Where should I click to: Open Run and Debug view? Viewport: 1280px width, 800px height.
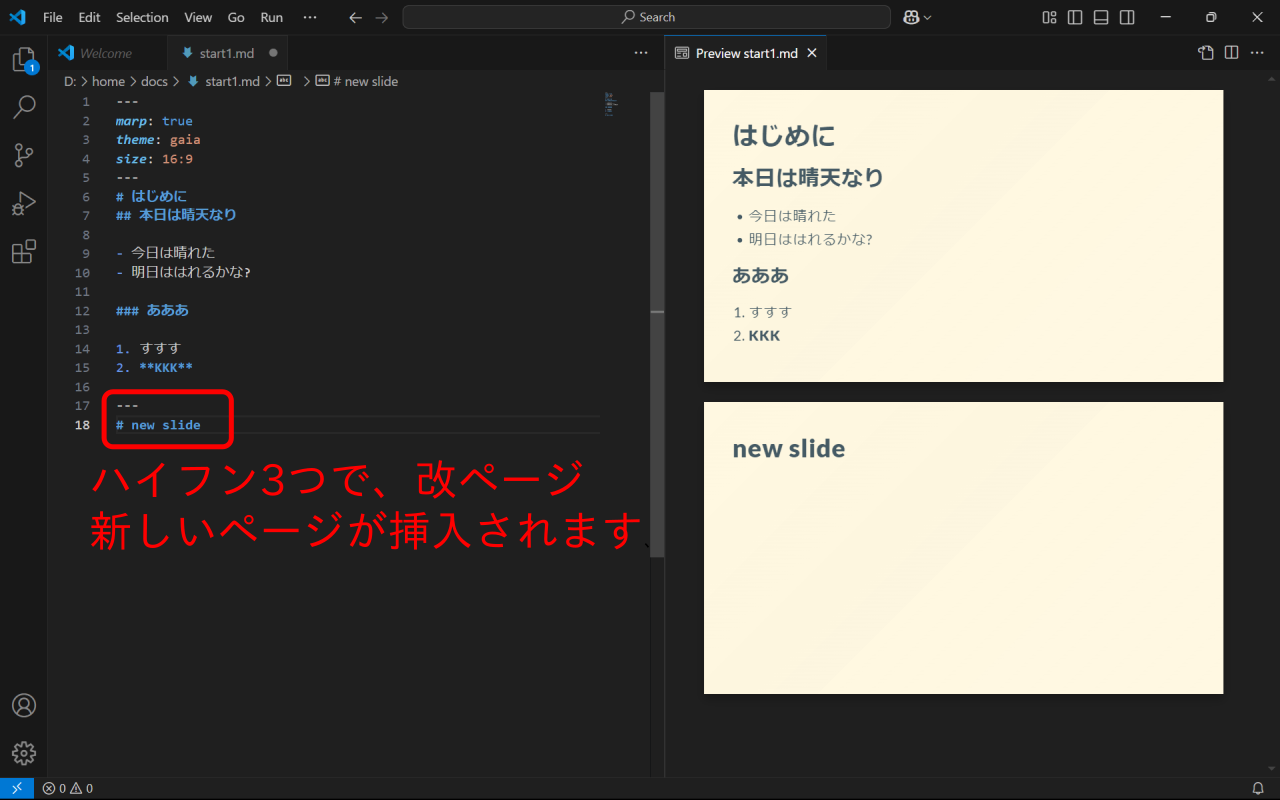24,204
